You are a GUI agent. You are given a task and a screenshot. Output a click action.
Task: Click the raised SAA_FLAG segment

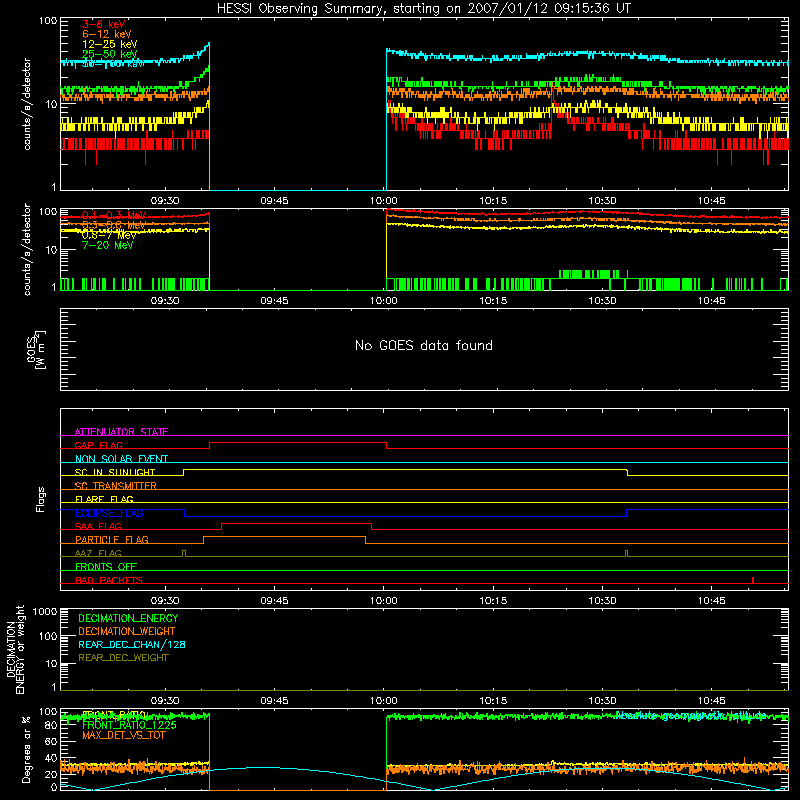pyautogui.click(x=296, y=523)
